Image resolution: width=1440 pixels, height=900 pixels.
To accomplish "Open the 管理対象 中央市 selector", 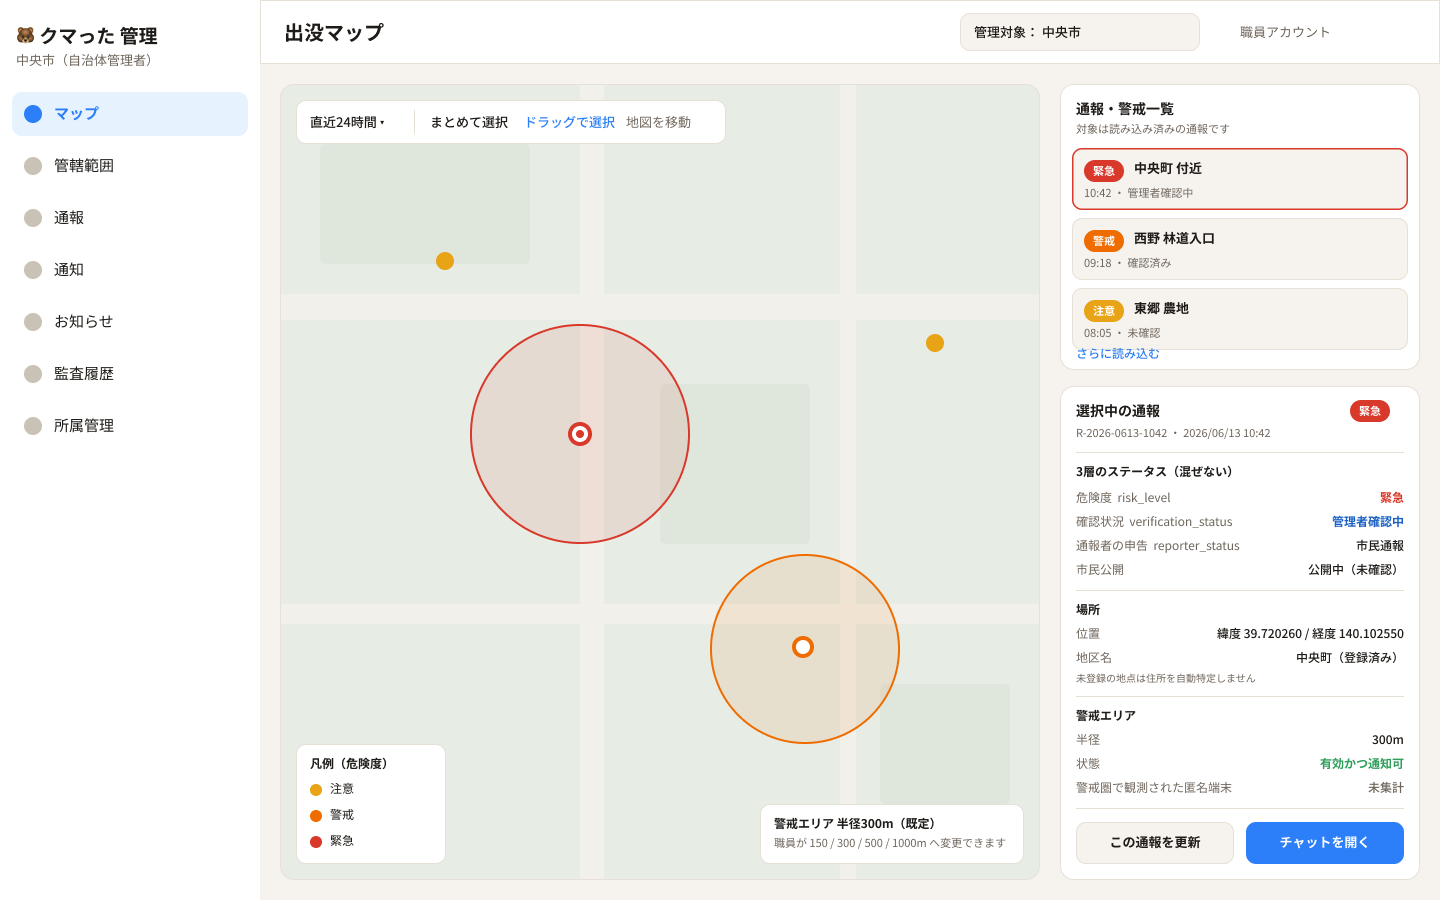I will (1080, 32).
